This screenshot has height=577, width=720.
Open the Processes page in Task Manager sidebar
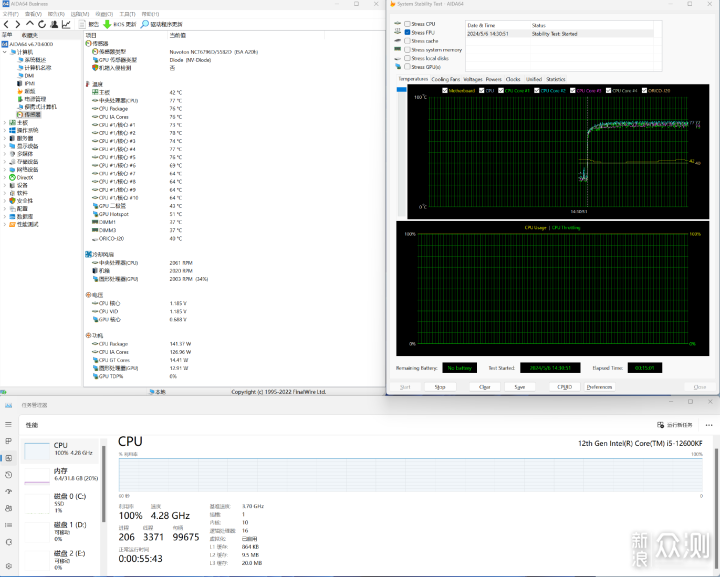click(8, 441)
